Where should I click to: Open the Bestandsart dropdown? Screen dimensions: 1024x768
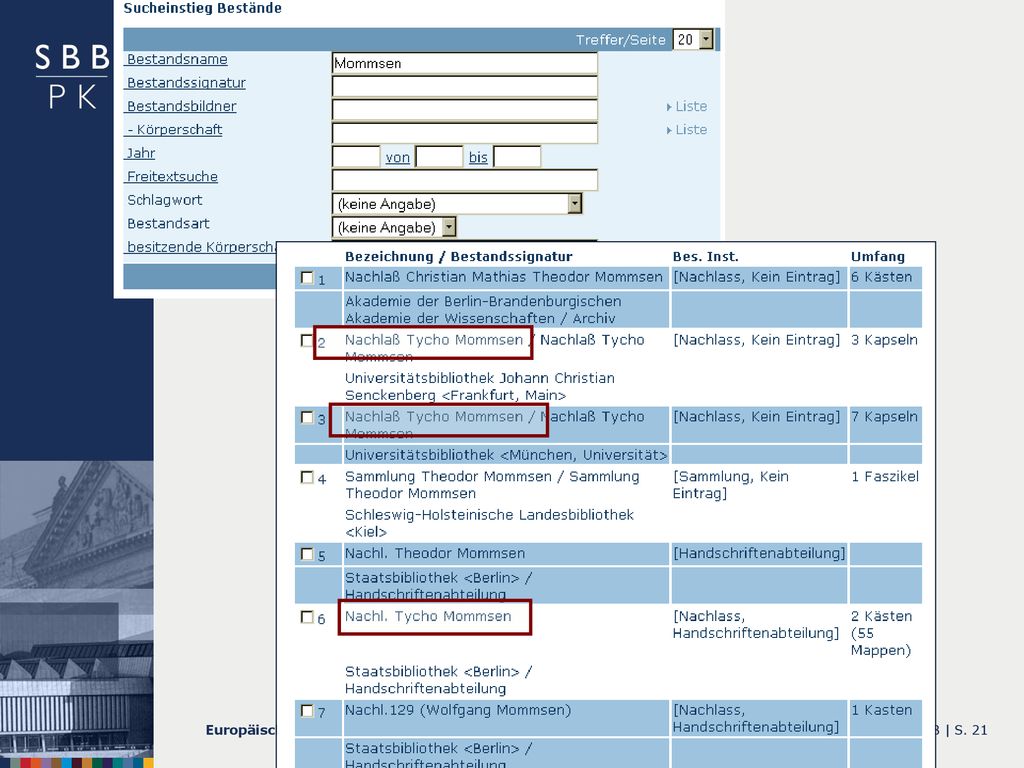click(394, 227)
